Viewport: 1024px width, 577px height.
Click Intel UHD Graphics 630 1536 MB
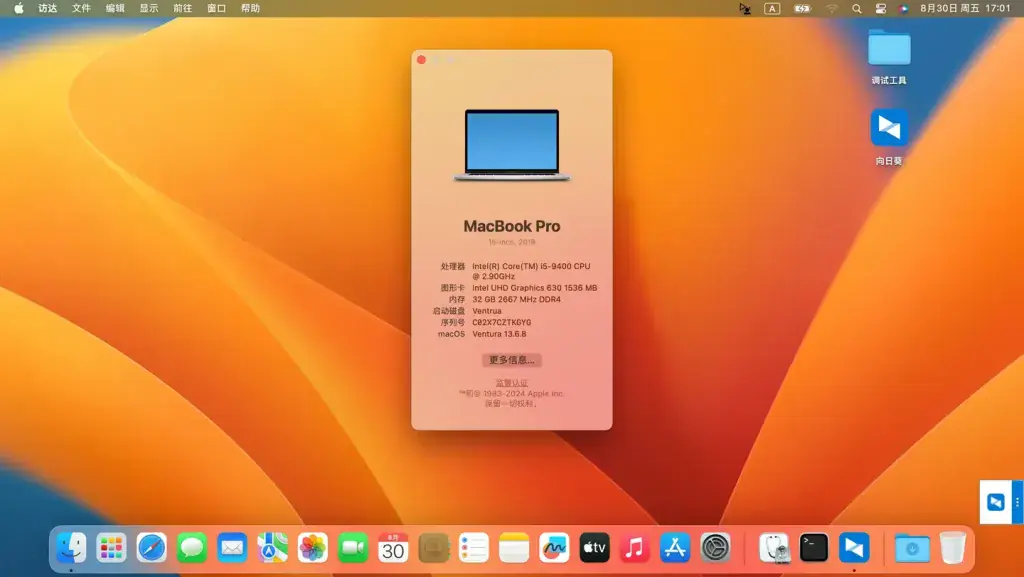(534, 288)
